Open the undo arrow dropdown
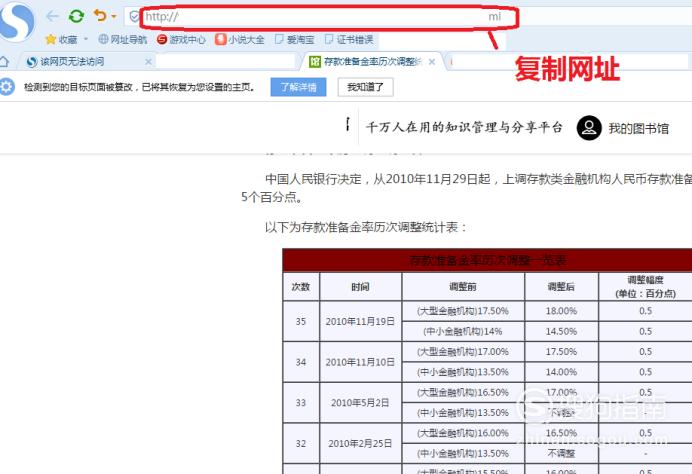Screen dimensions: 692x474 pos(113,17)
